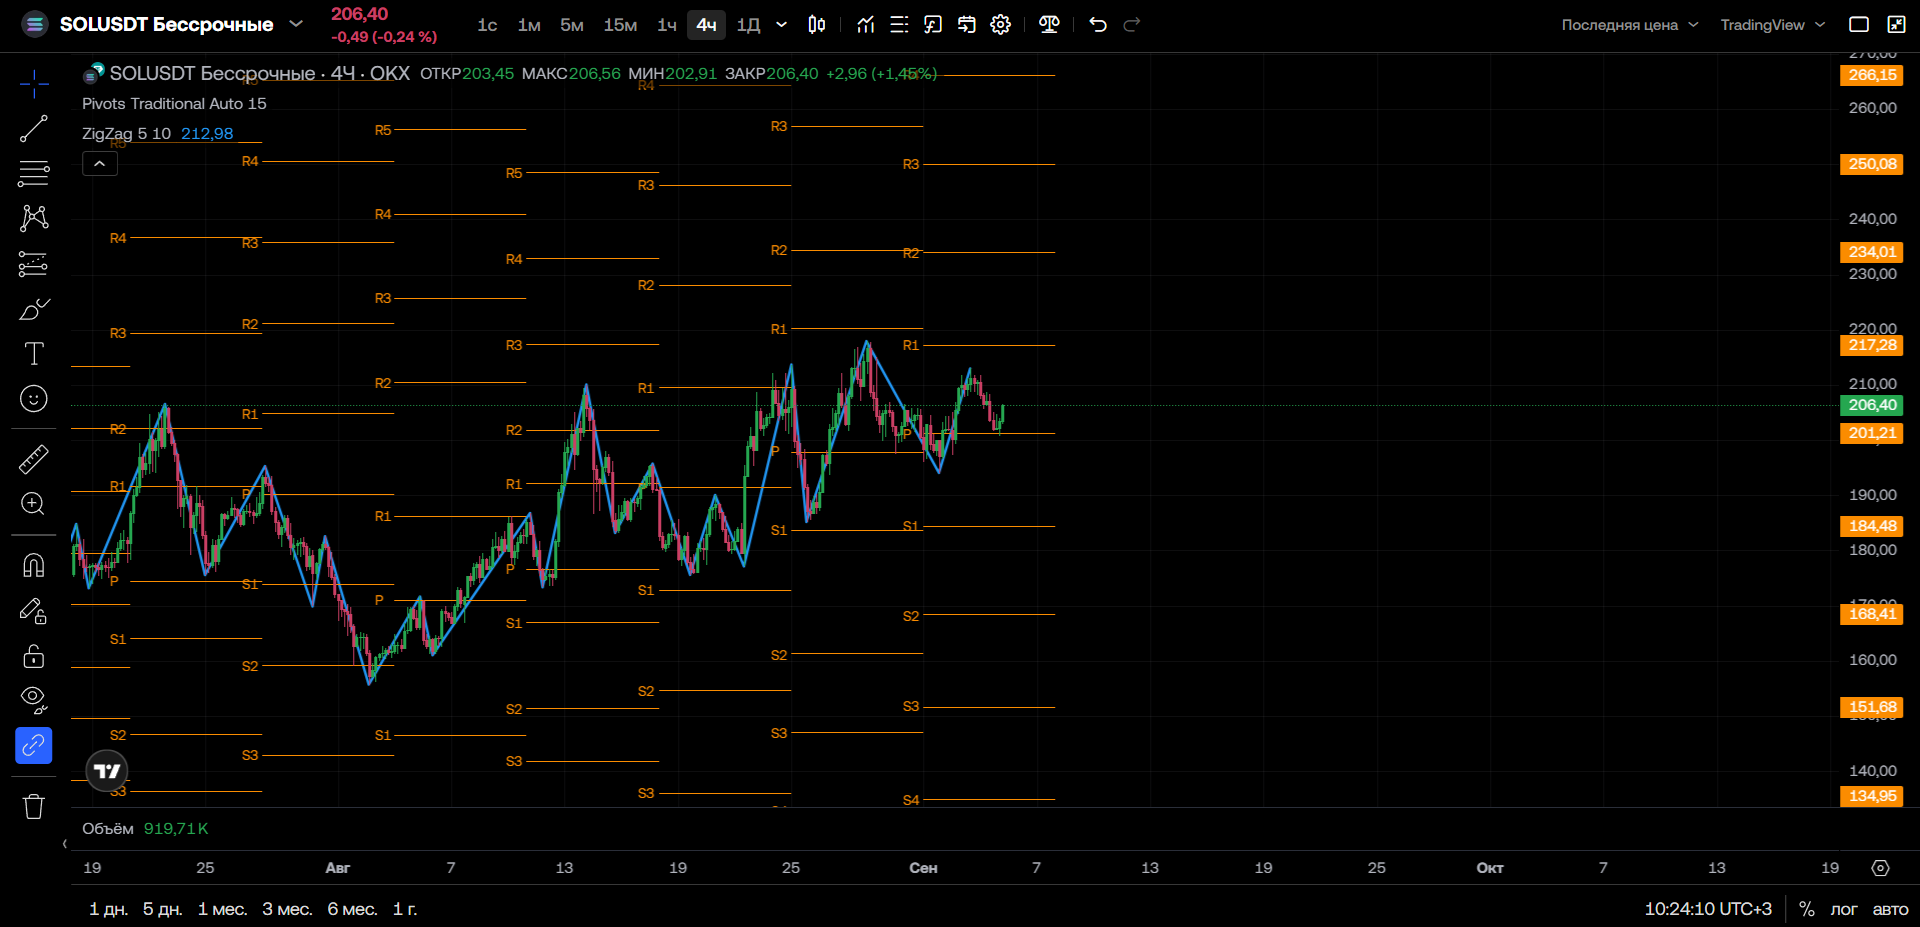Undo the last chart action
The image size is (1920, 927).
[x=1098, y=25]
